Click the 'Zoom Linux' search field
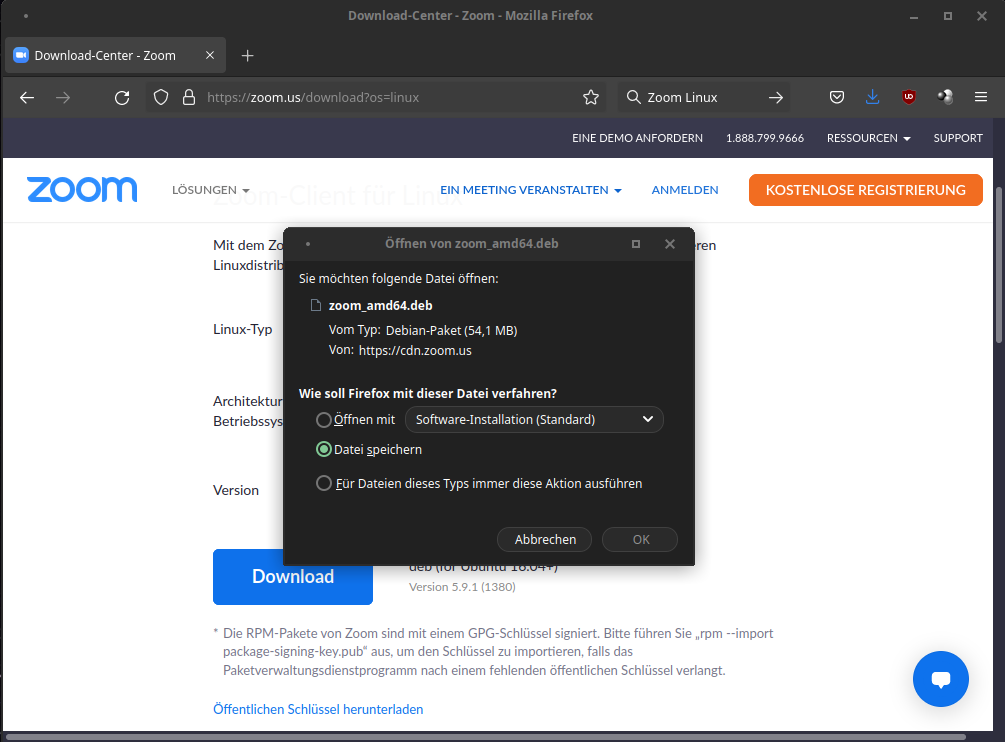The image size is (1005, 742). [x=703, y=97]
